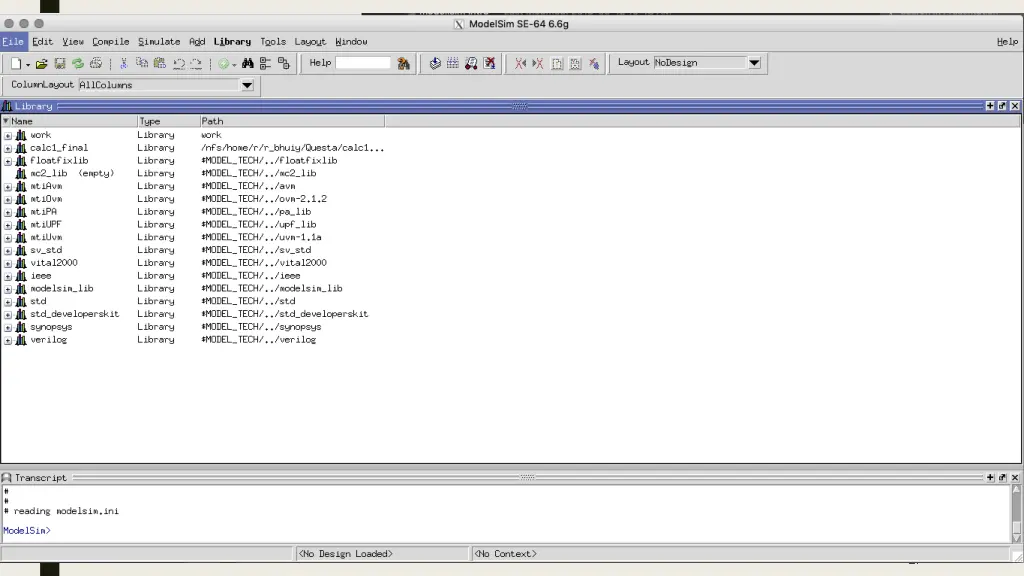Image resolution: width=1024 pixels, height=576 pixels.
Task: Click the green Reload toolbar icon
Action: pos(78,63)
